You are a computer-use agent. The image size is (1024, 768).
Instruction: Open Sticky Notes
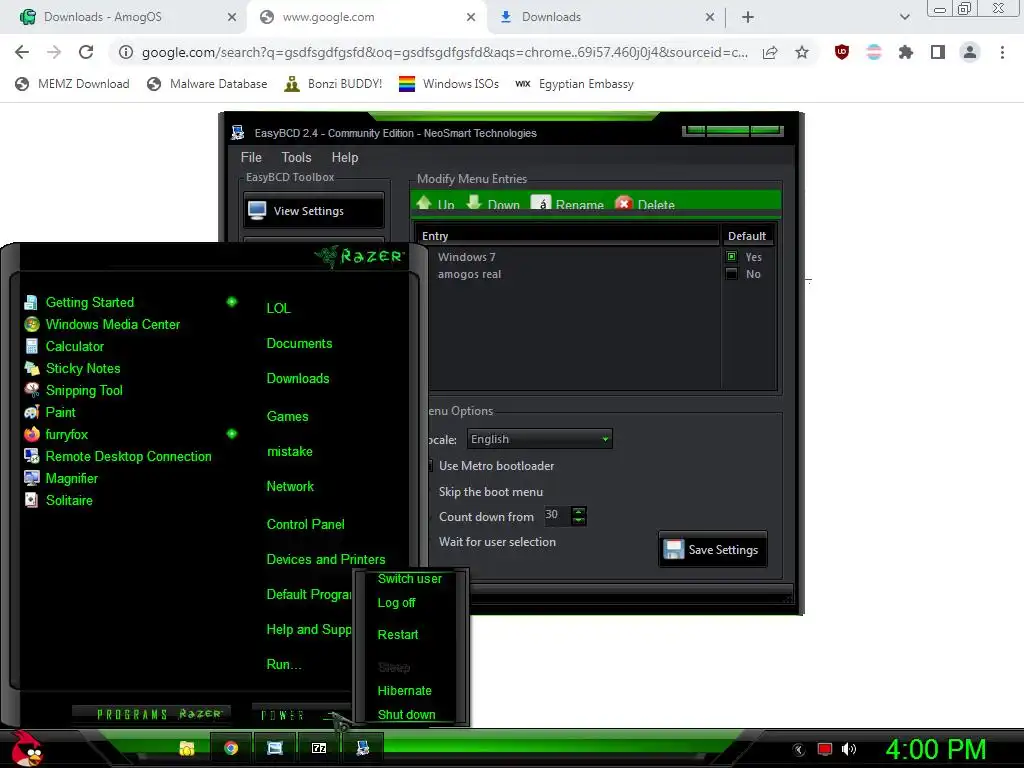[72, 368]
